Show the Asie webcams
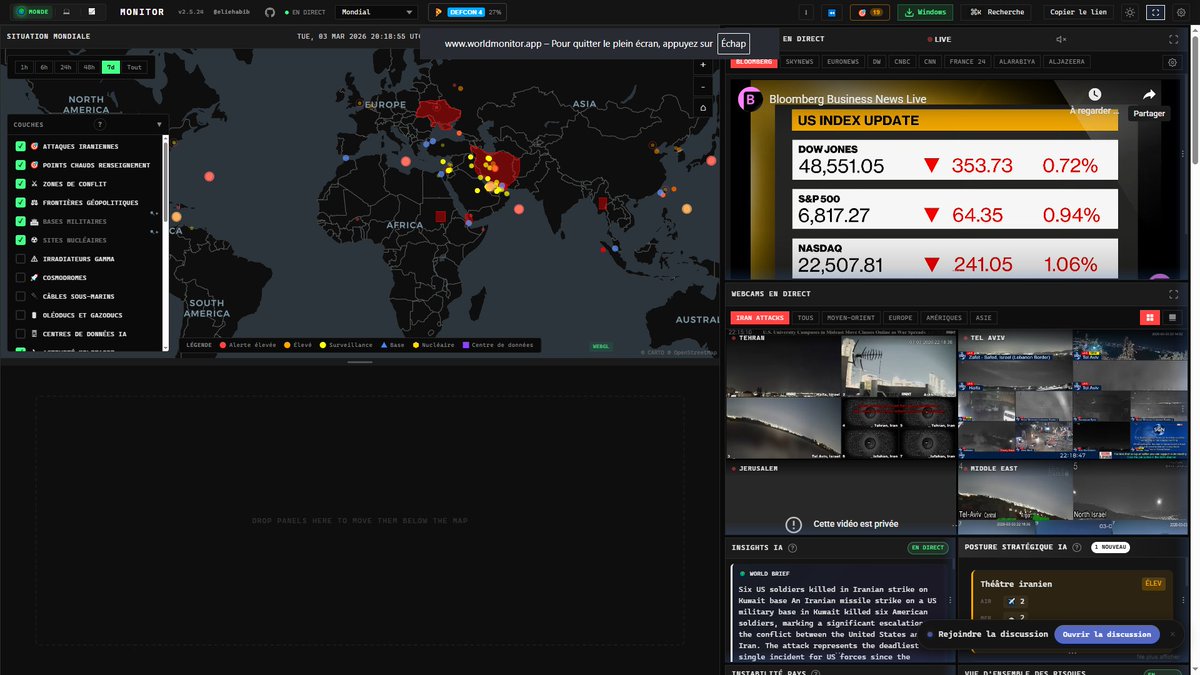The image size is (1200, 675). pyautogui.click(x=984, y=317)
